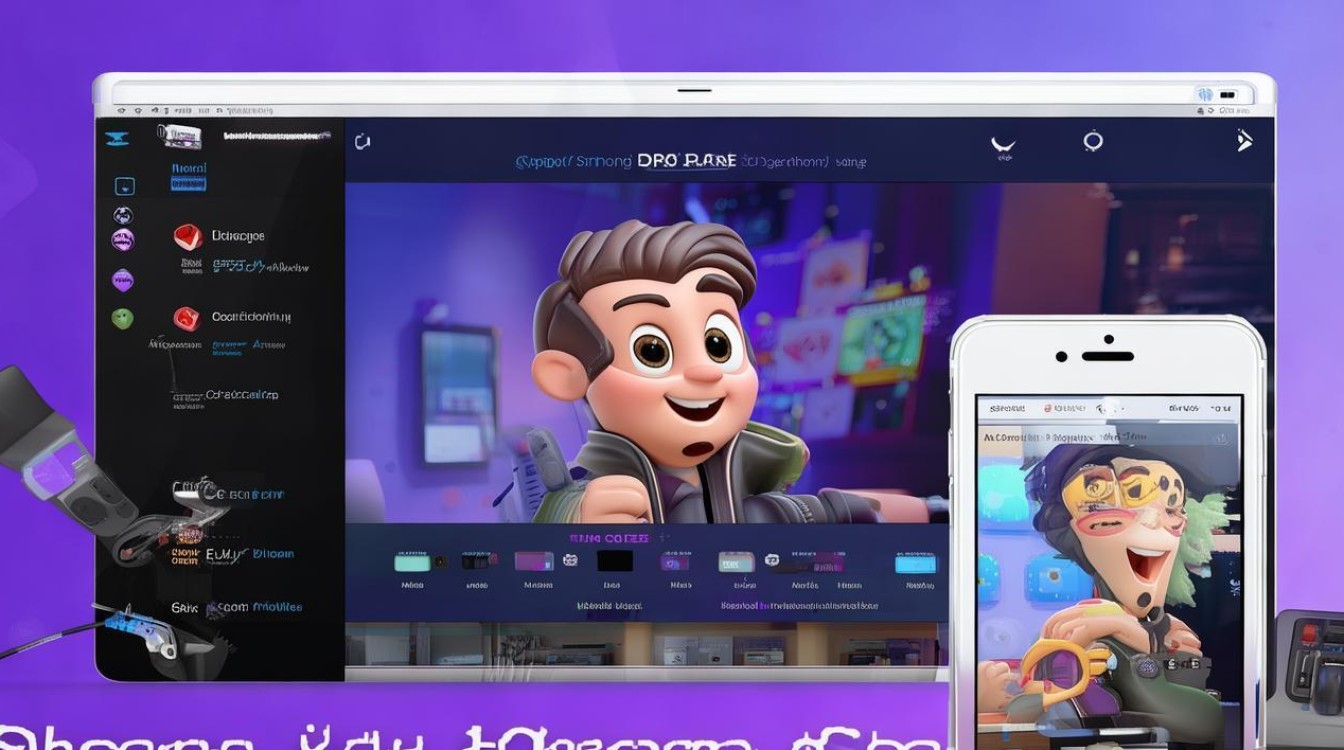Image resolution: width=1344 pixels, height=750 pixels.
Task: Choose the black swatch in bottom strip
Action: click(x=615, y=561)
